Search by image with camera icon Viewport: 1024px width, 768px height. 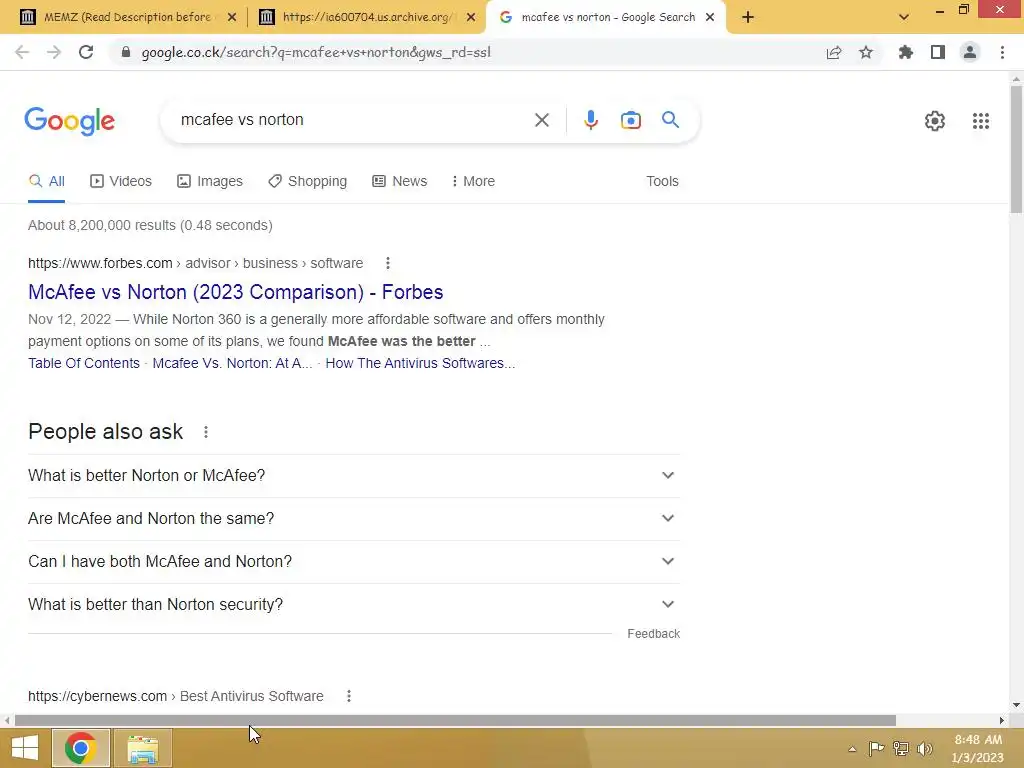(630, 120)
